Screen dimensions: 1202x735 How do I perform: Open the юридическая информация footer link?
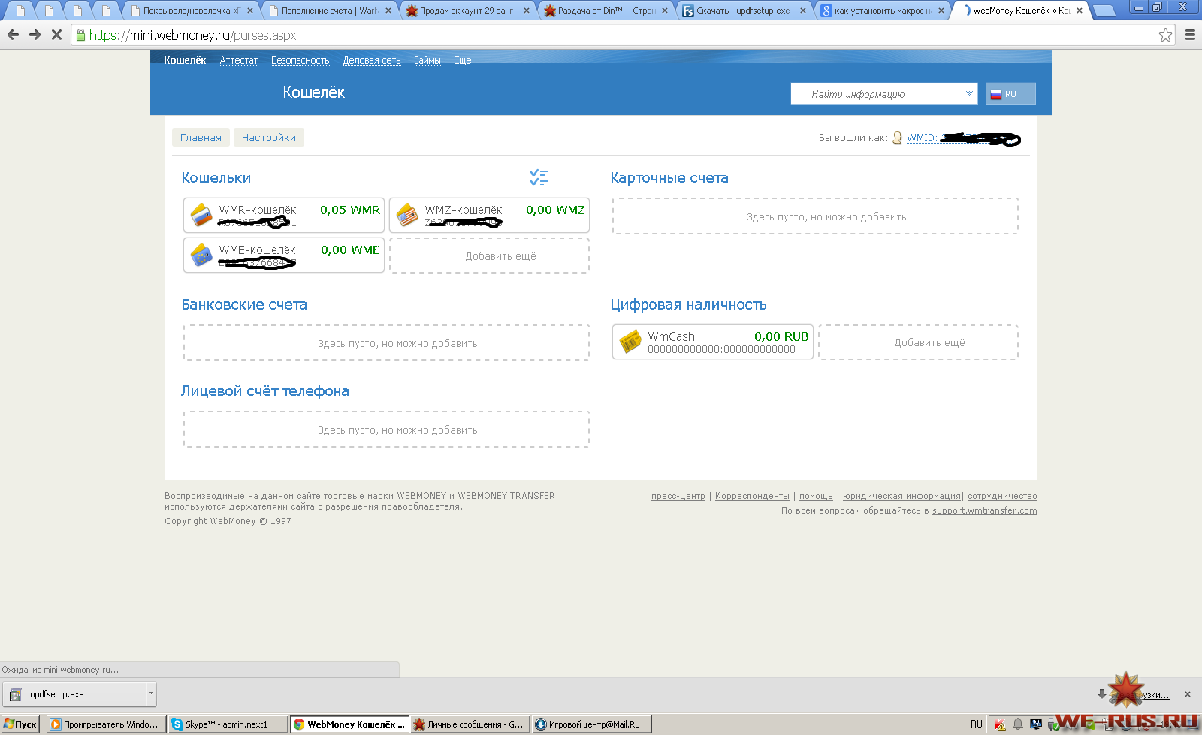click(900, 496)
